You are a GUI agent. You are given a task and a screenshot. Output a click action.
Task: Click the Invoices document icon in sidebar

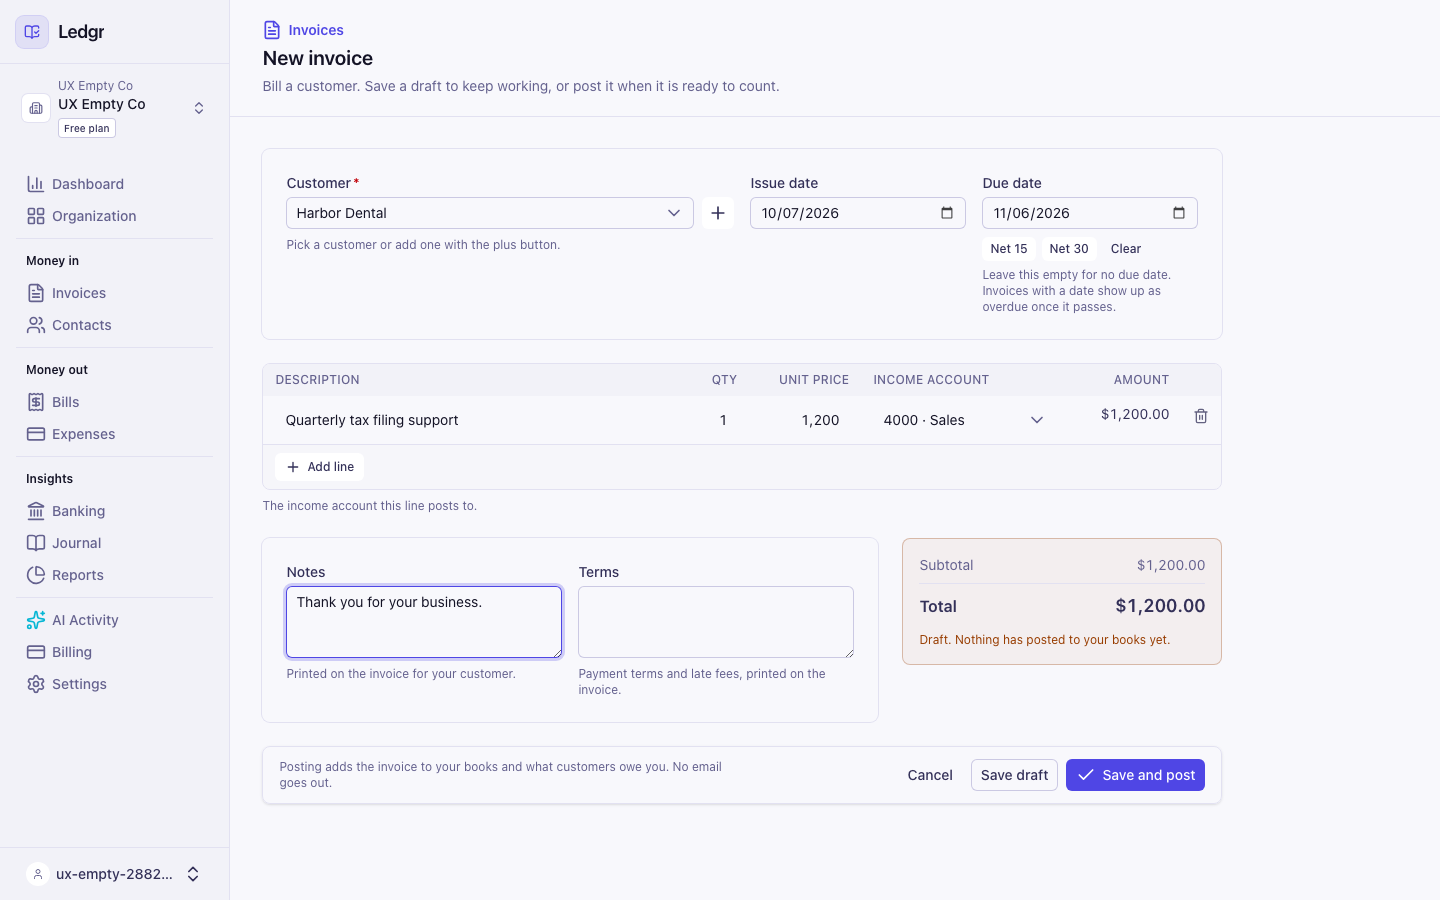[x=36, y=293]
